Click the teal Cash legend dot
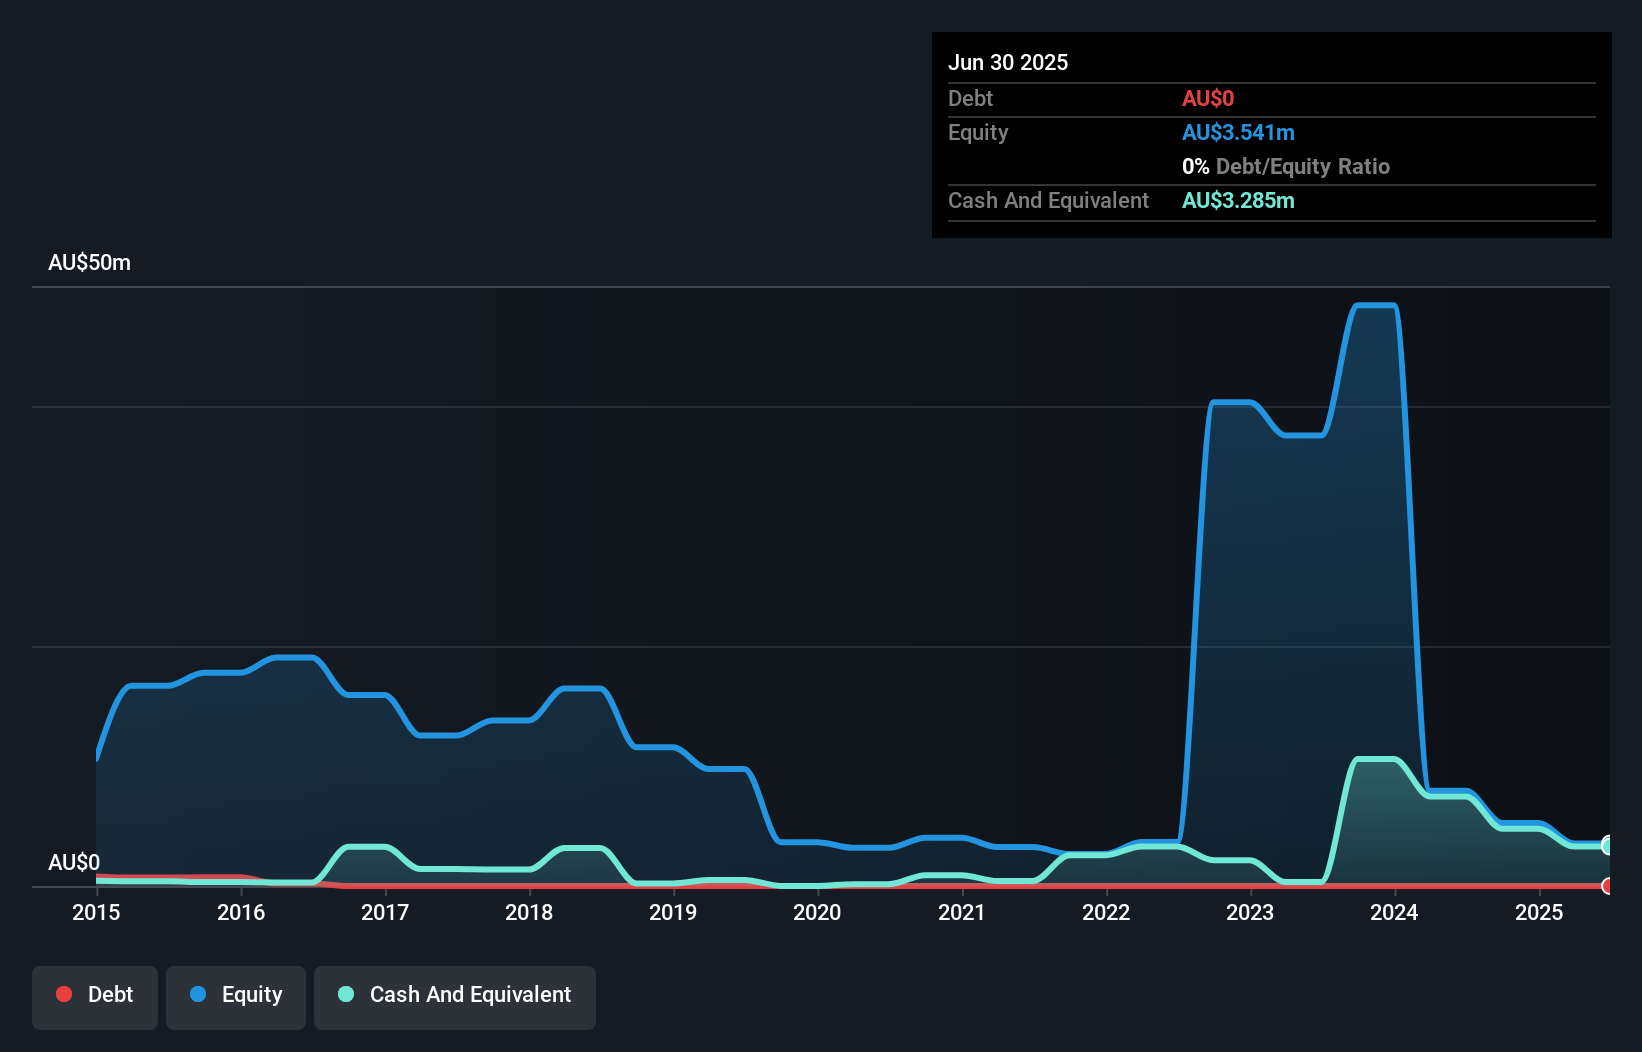The width and height of the screenshot is (1642, 1052). pos(346,994)
